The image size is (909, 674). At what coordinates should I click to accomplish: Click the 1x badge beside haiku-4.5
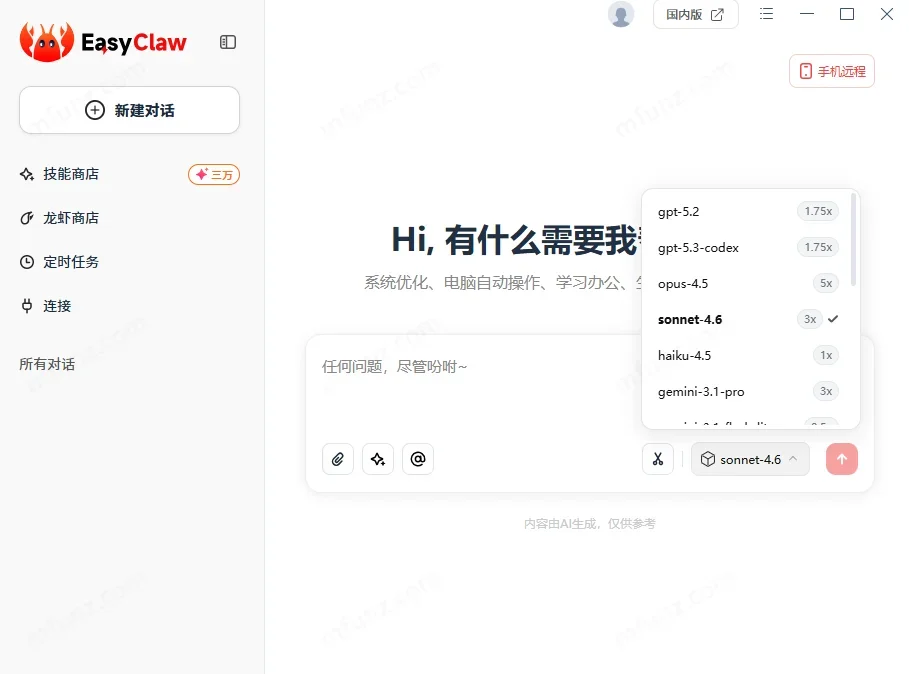(x=826, y=355)
